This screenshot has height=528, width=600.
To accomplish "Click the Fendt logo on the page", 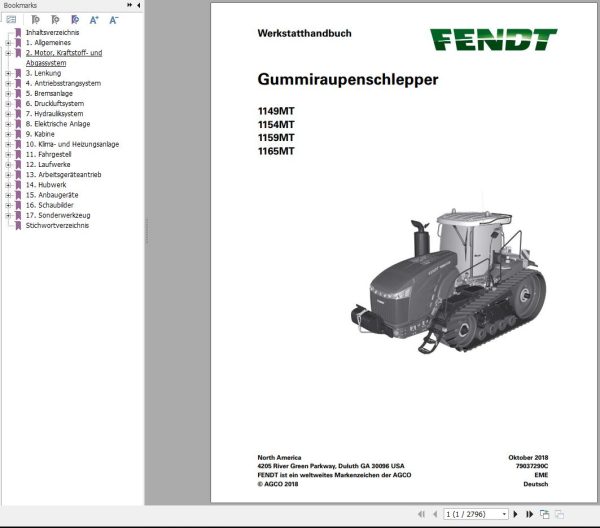I will point(494,39).
